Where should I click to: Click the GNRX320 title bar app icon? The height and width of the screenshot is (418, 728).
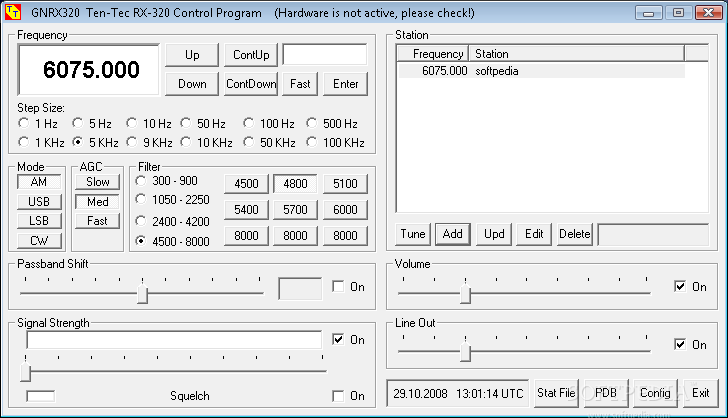click(x=13, y=13)
